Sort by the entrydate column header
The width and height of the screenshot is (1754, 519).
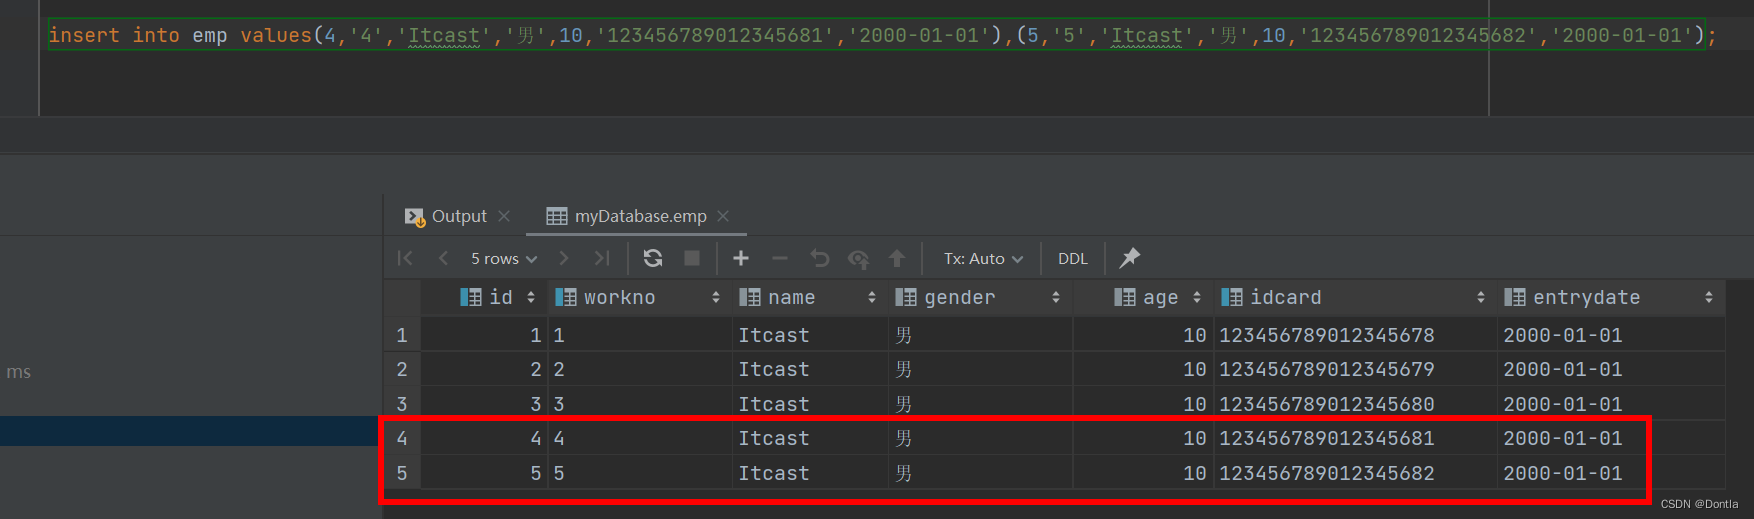(1609, 297)
